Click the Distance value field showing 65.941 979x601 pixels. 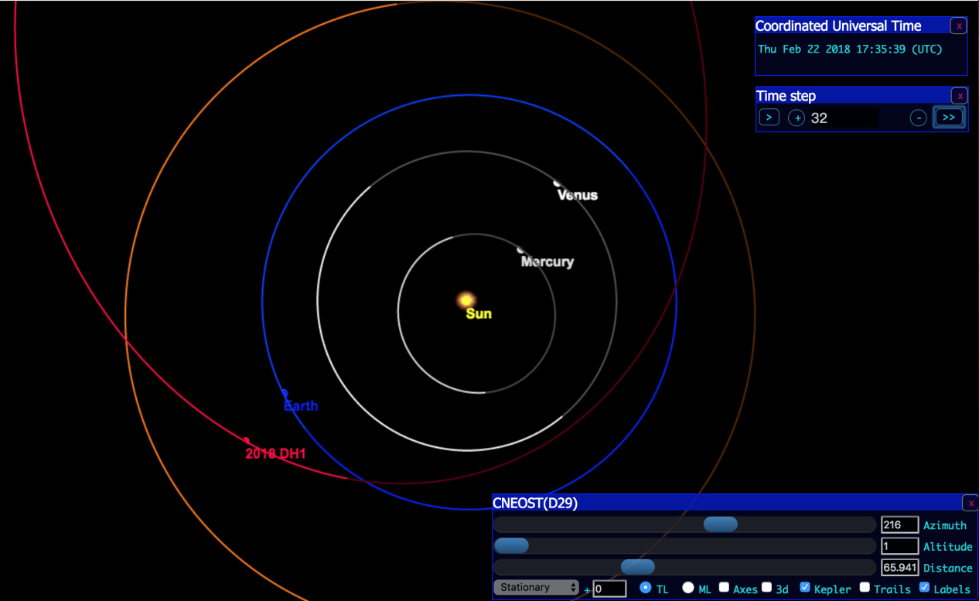[x=899, y=567]
